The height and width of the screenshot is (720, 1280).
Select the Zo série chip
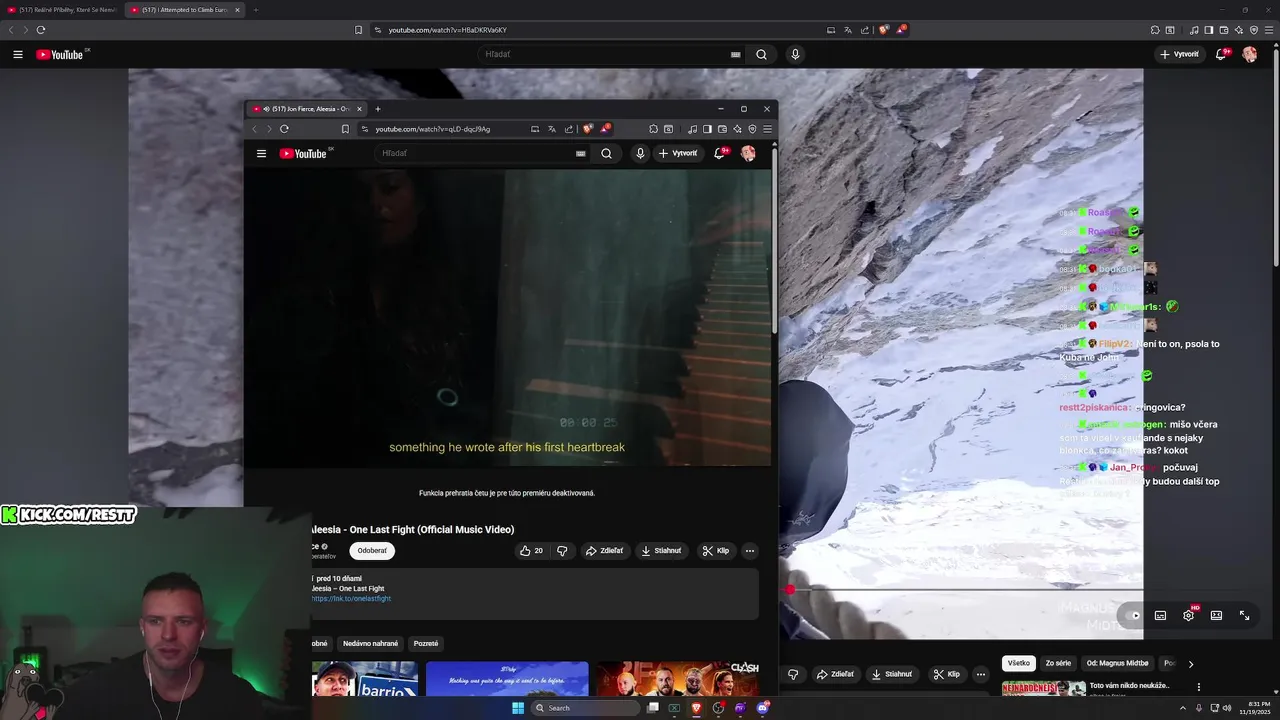pos(1058,663)
